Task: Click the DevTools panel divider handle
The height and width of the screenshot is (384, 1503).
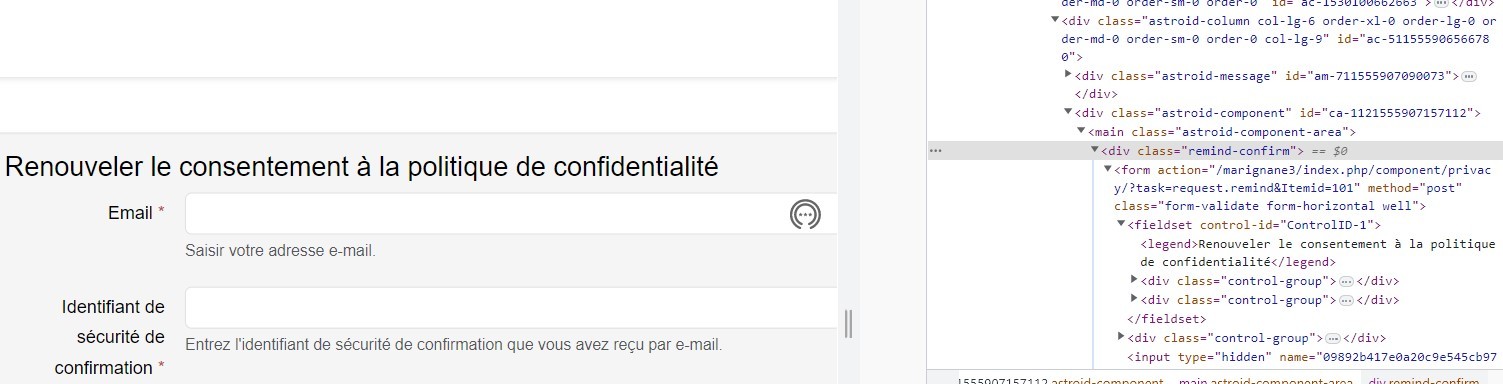Action: point(848,323)
